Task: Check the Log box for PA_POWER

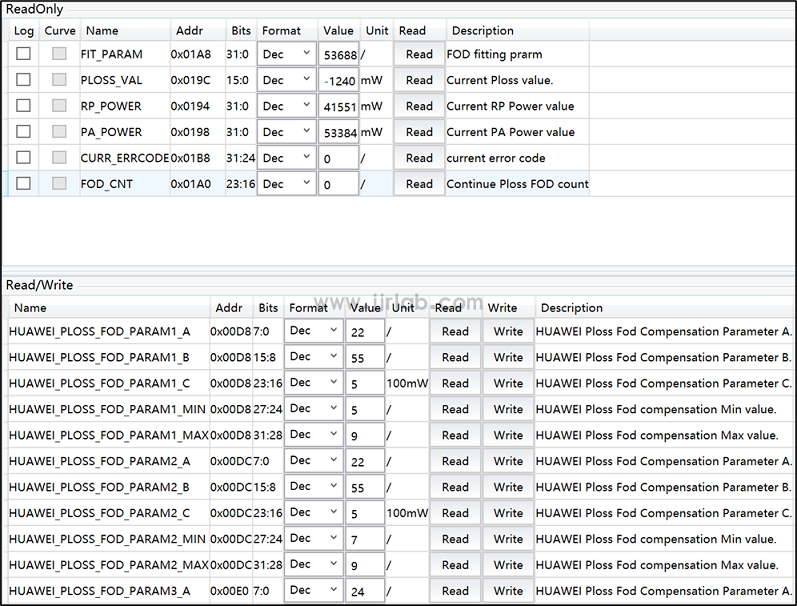Action: (23, 131)
